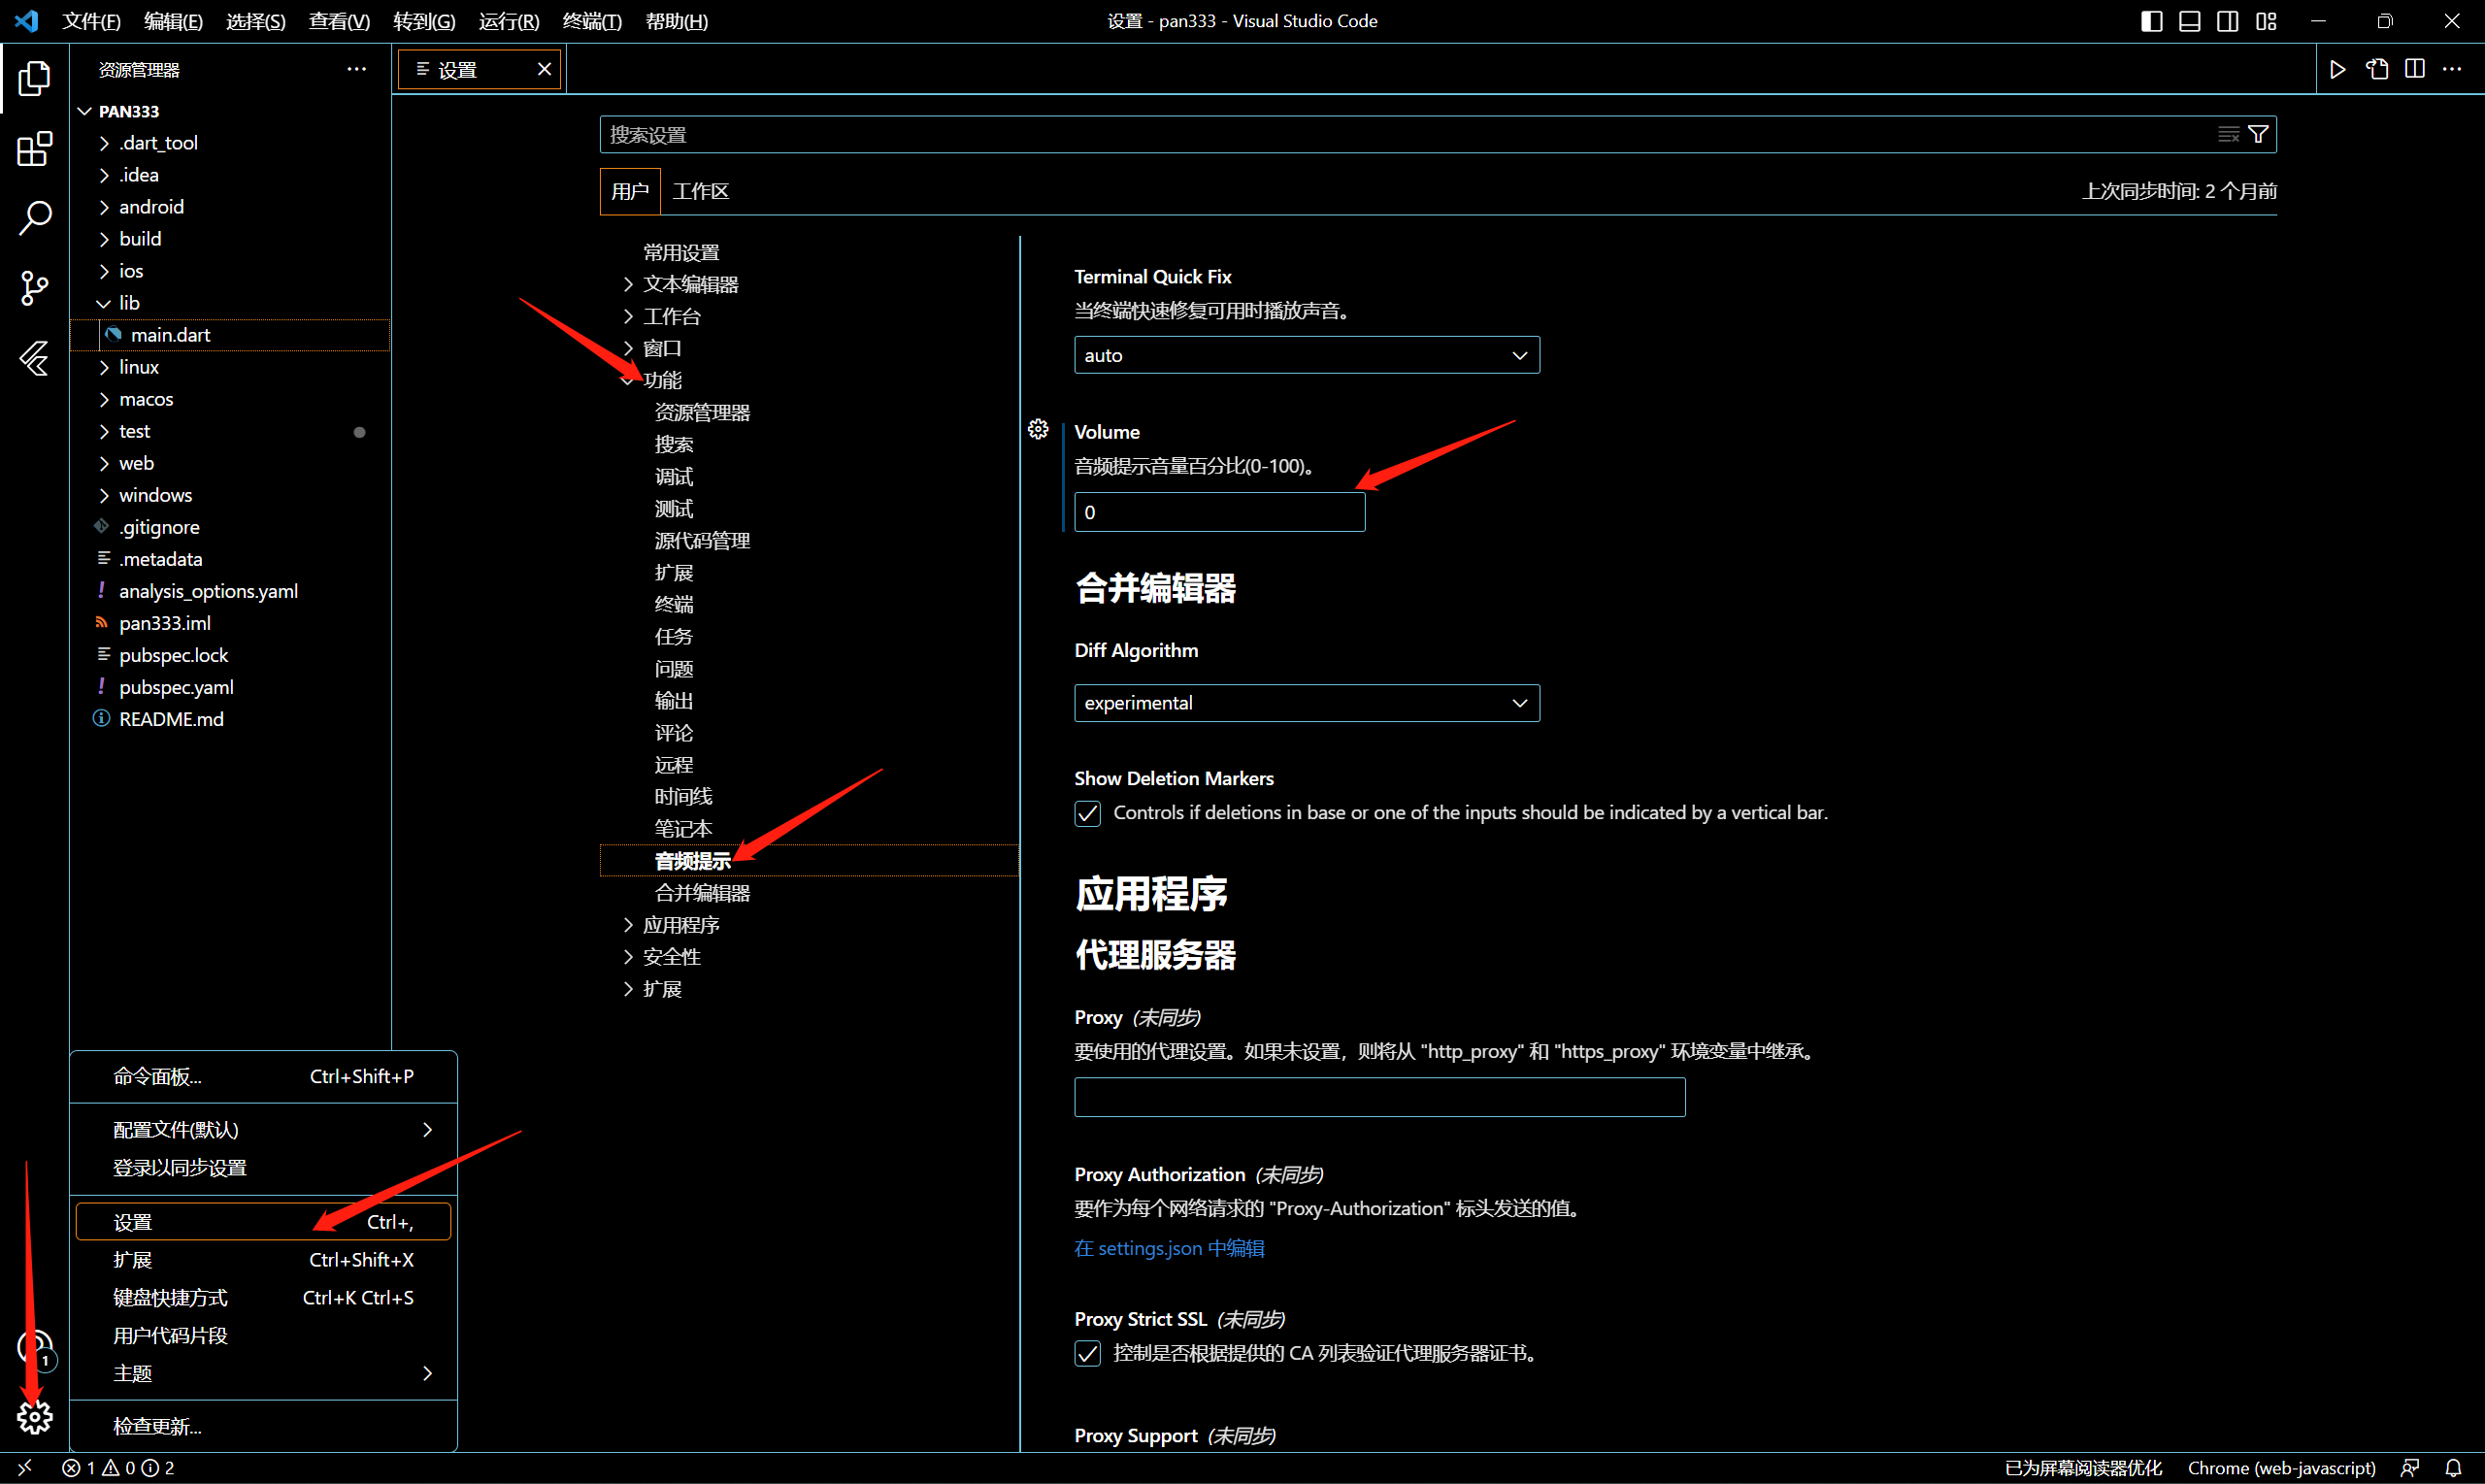Open Terminal Quick Fix auto dropdown
This screenshot has height=1484, width=2485.
tap(1306, 355)
